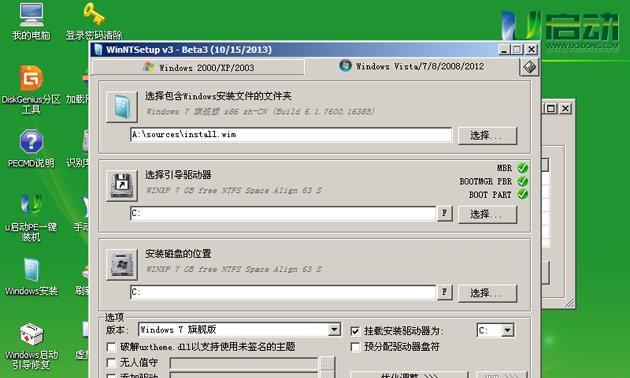Screen dimensions: 630x378
Task: Click the browse button beside 无人值守 field
Action: (x=328, y=364)
